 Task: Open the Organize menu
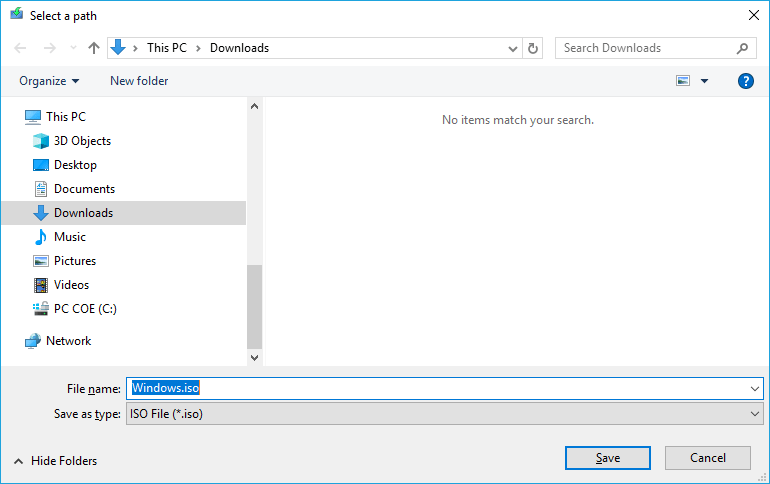click(49, 81)
